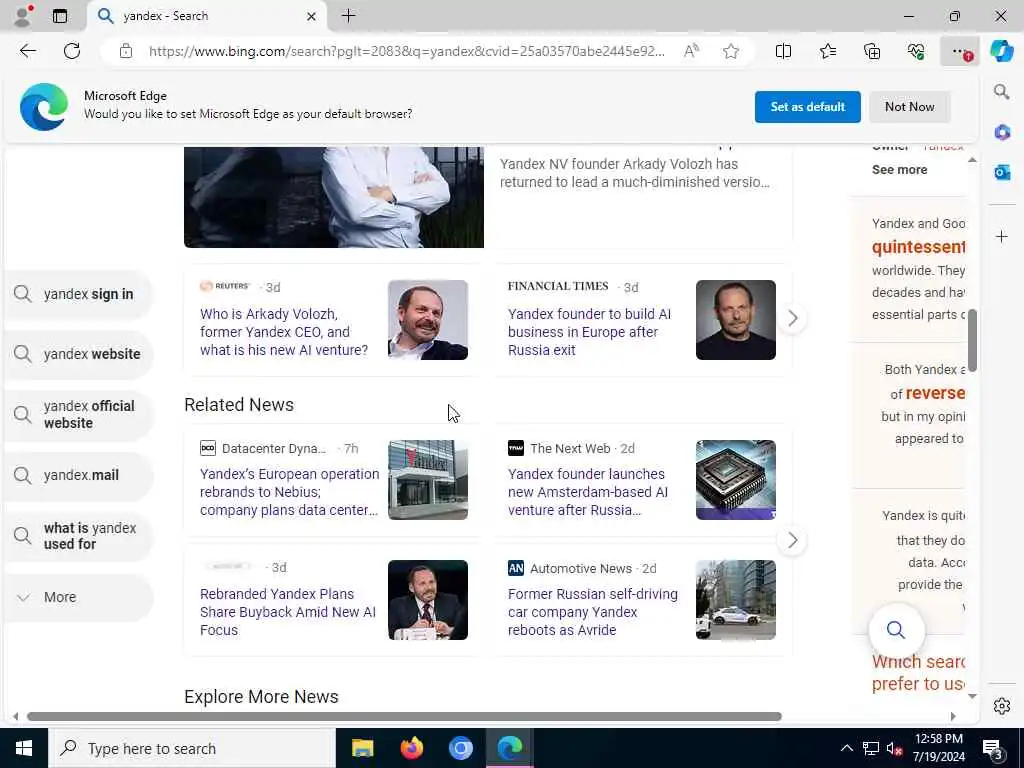Screen dimensions: 1024x768
Task: Open Yandex NV founder top story text
Action: tap(635, 173)
